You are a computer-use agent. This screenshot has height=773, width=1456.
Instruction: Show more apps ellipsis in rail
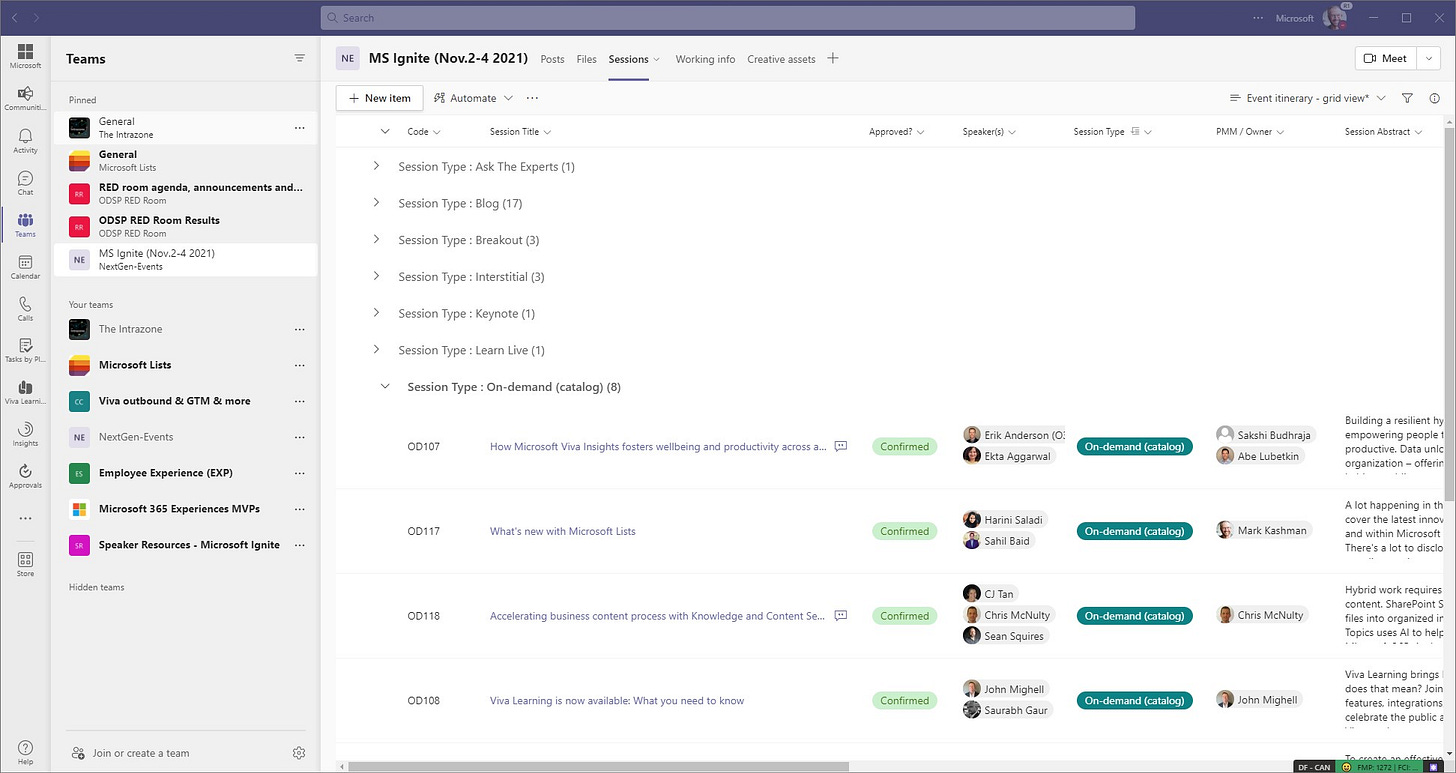point(25,518)
